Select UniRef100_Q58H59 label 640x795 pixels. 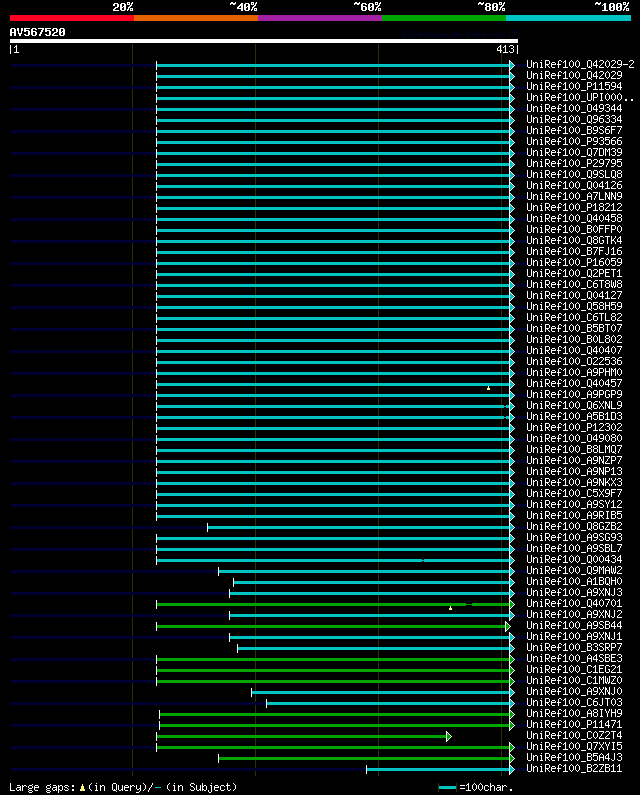pos(574,307)
